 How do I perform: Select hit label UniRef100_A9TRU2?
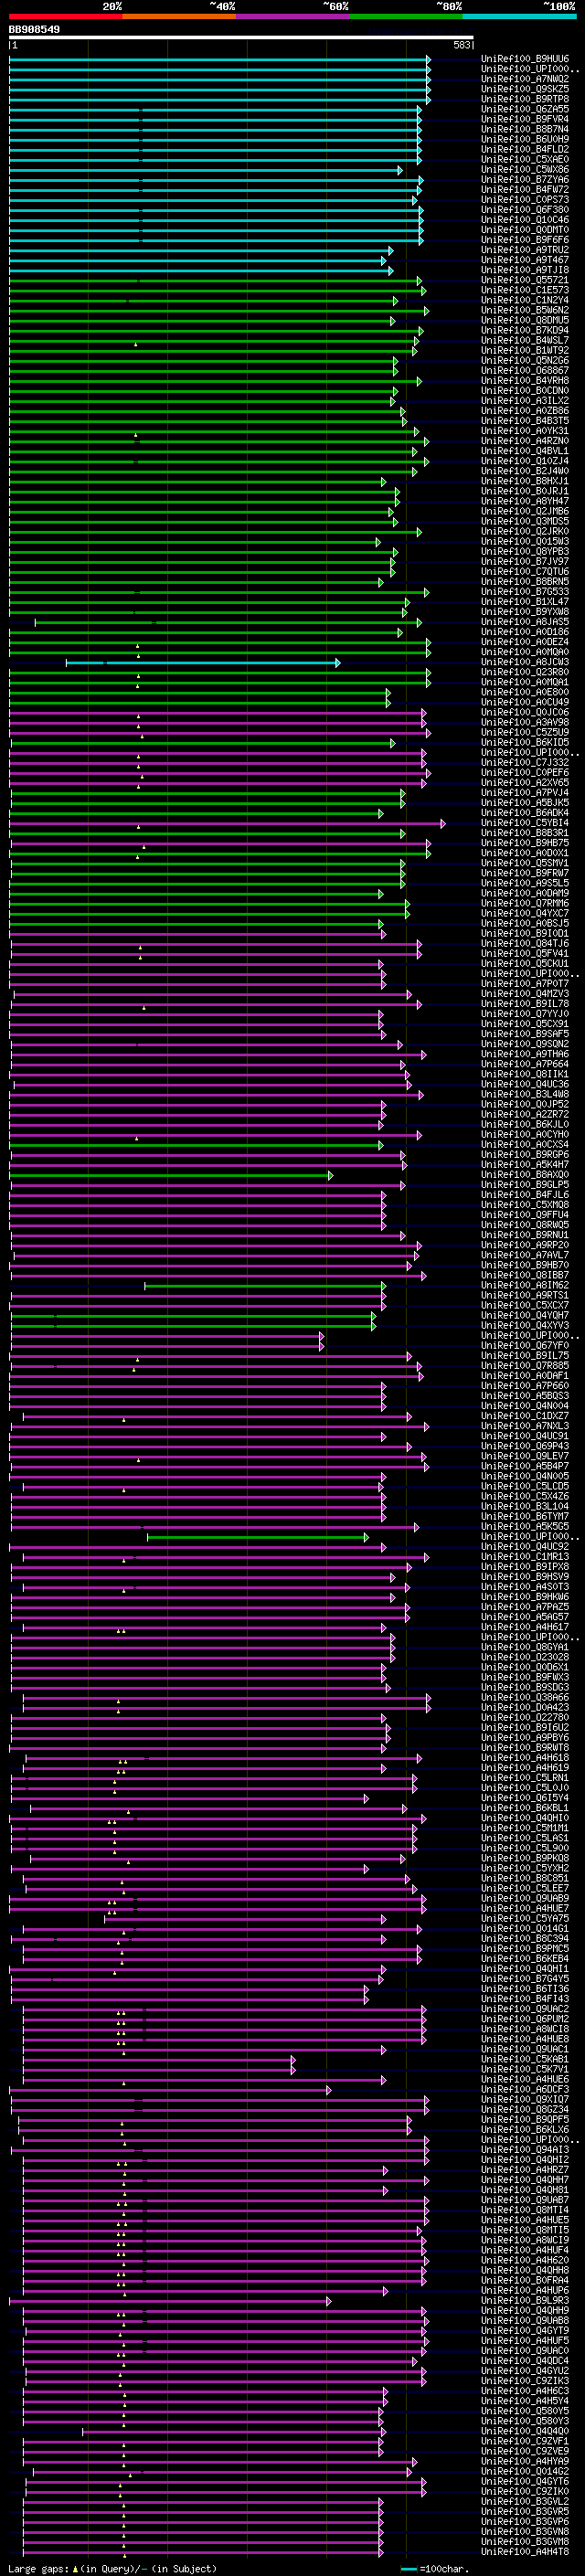pyautogui.click(x=525, y=250)
